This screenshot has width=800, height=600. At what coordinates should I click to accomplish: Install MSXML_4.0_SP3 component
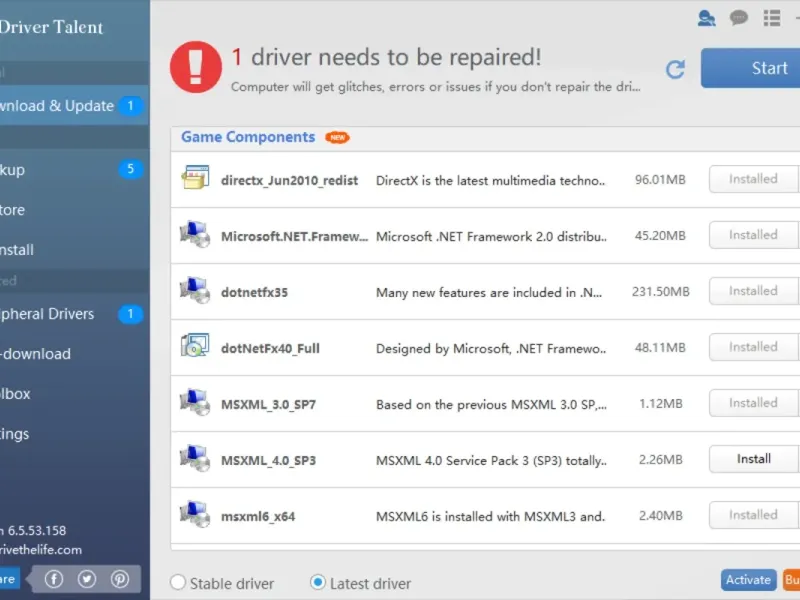point(754,459)
